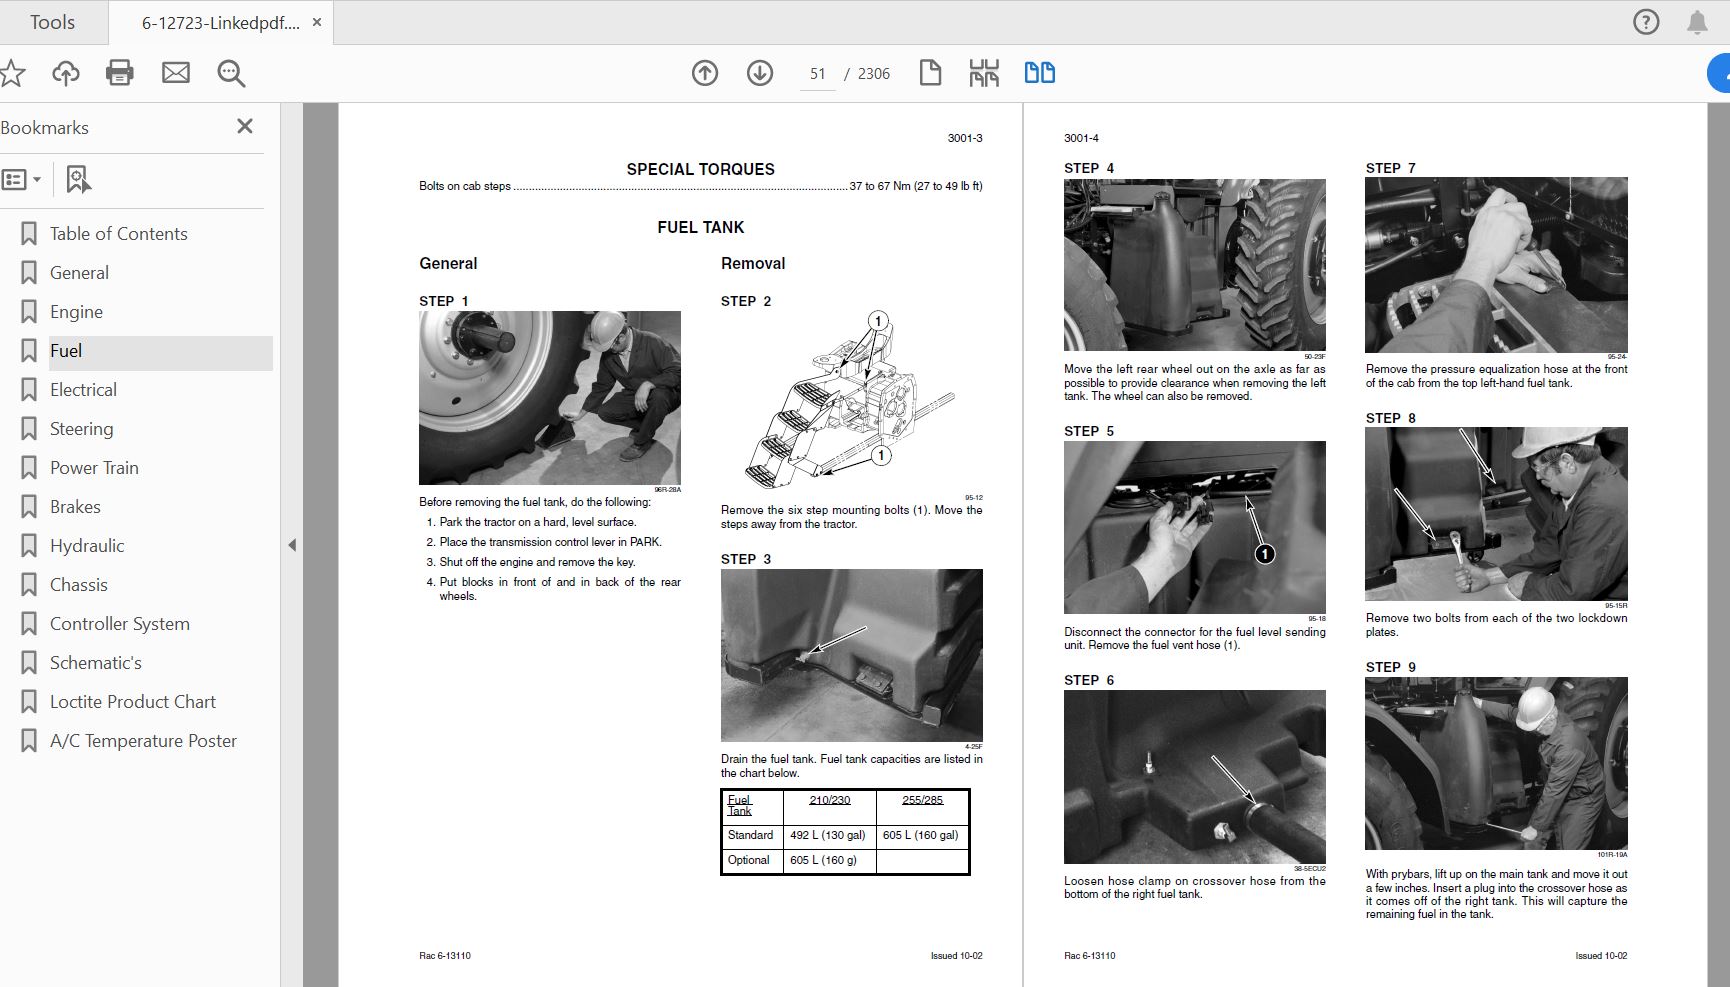Navigate to the Chassis bookmark
This screenshot has height=987, width=1730.
click(x=78, y=585)
